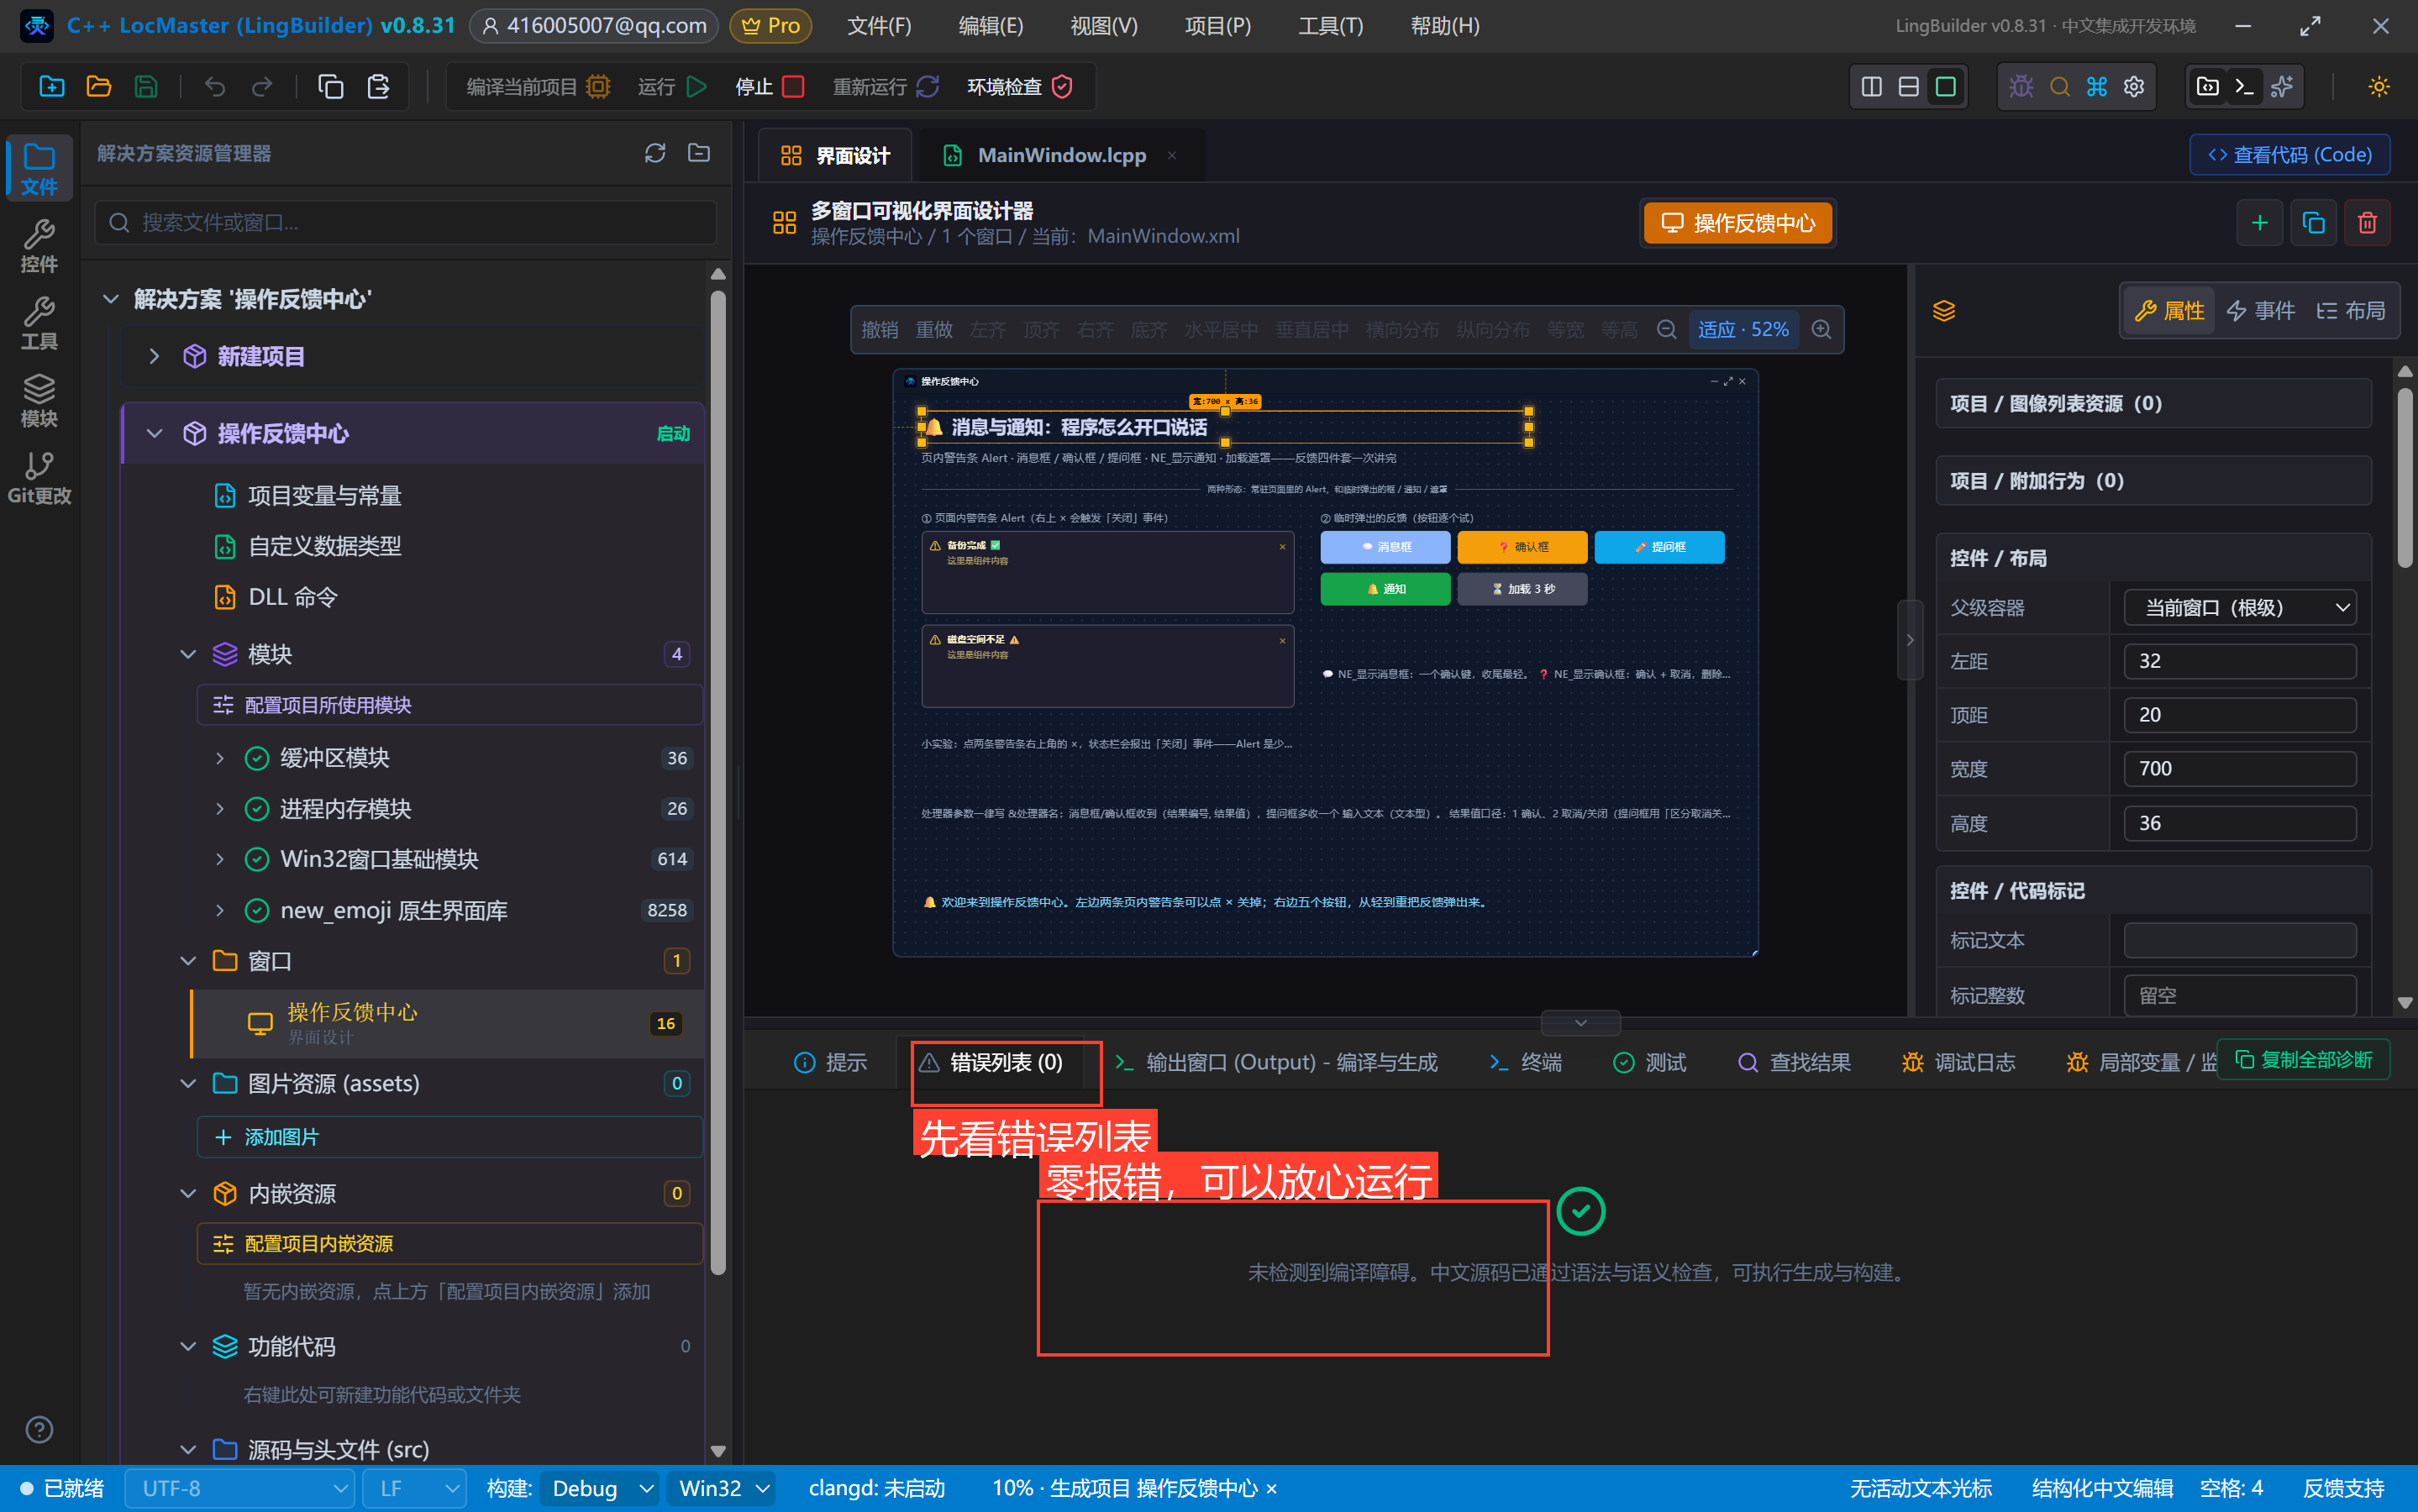Click the zoom in magnifier on design toolbar
Image resolution: width=2418 pixels, height=1512 pixels.
click(1822, 330)
